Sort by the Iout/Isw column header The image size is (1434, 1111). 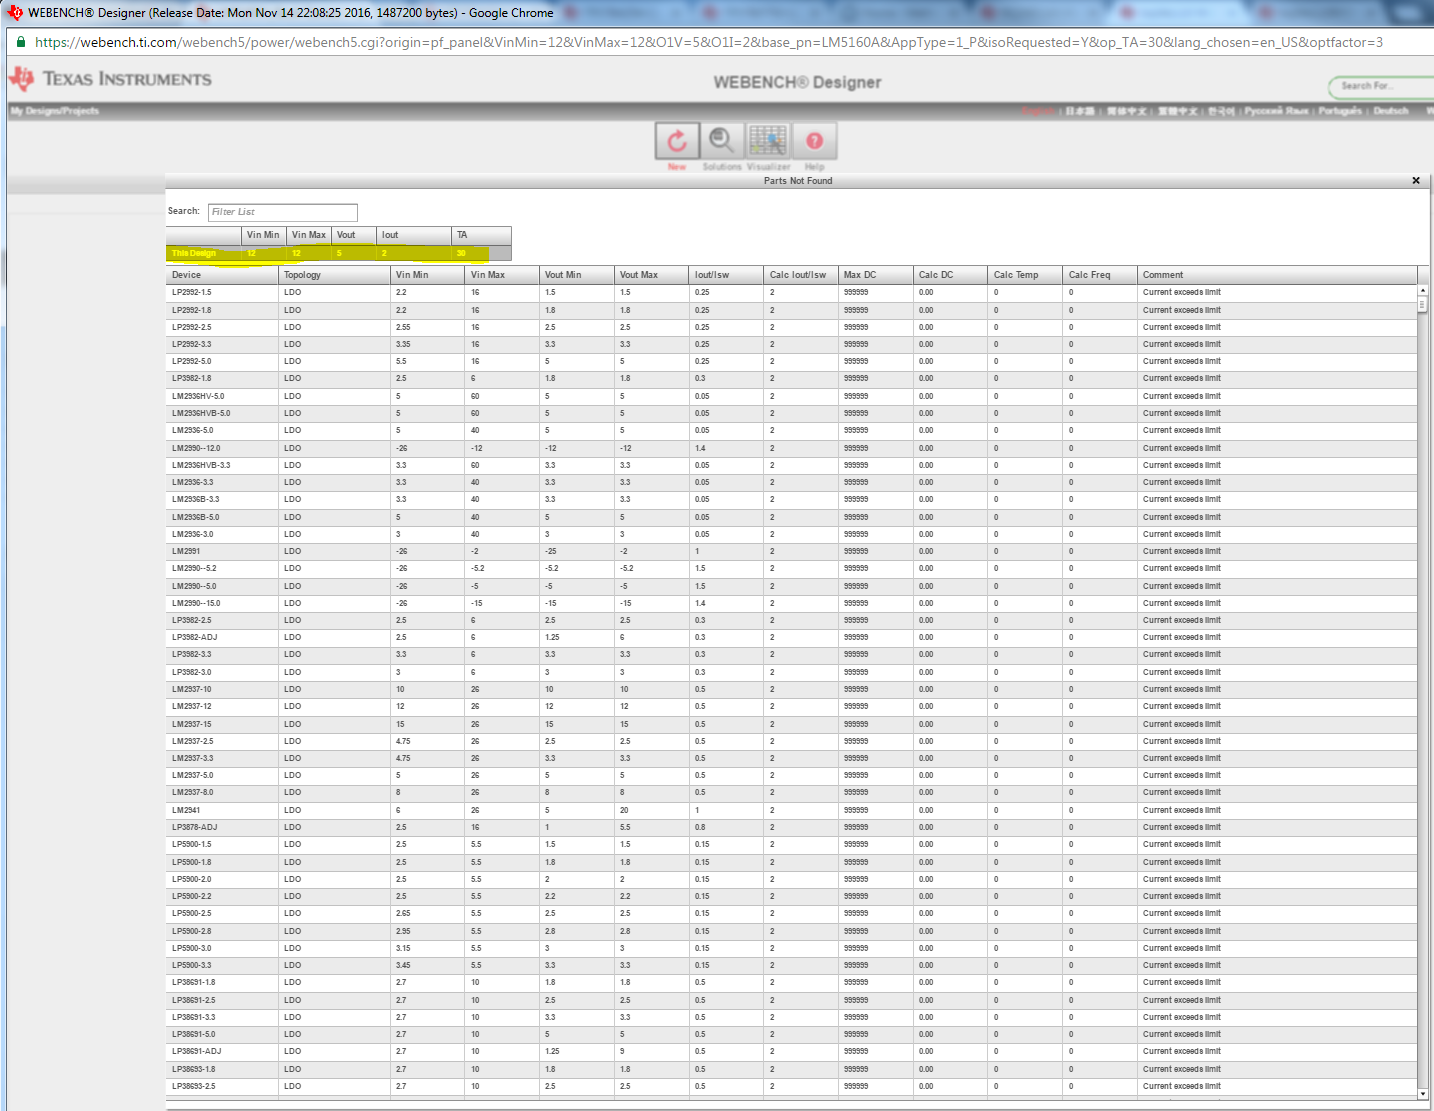click(727, 275)
